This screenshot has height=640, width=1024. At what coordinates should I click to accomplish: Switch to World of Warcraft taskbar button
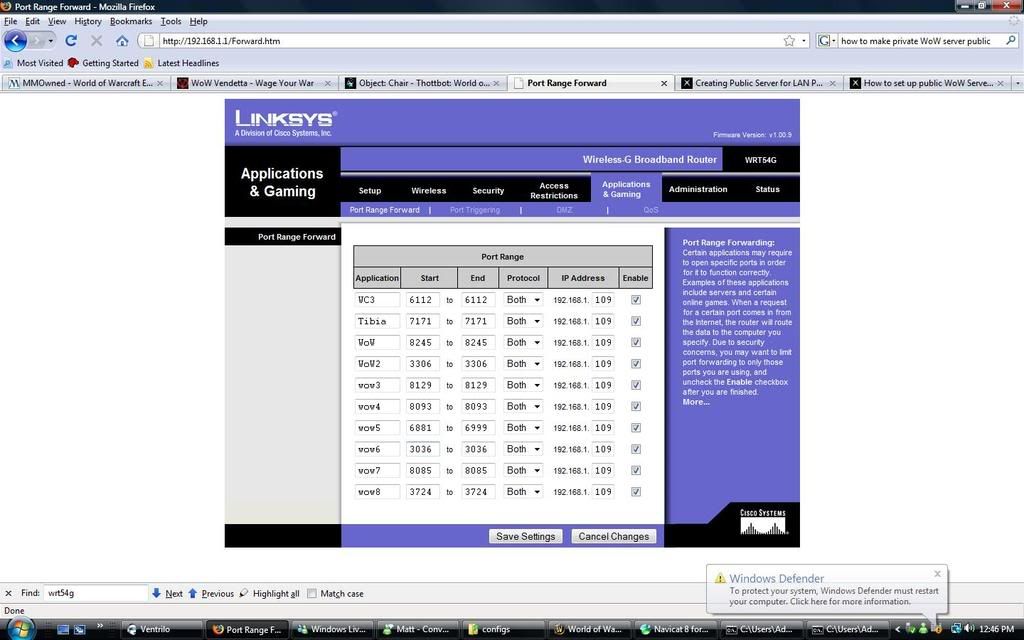(590, 629)
